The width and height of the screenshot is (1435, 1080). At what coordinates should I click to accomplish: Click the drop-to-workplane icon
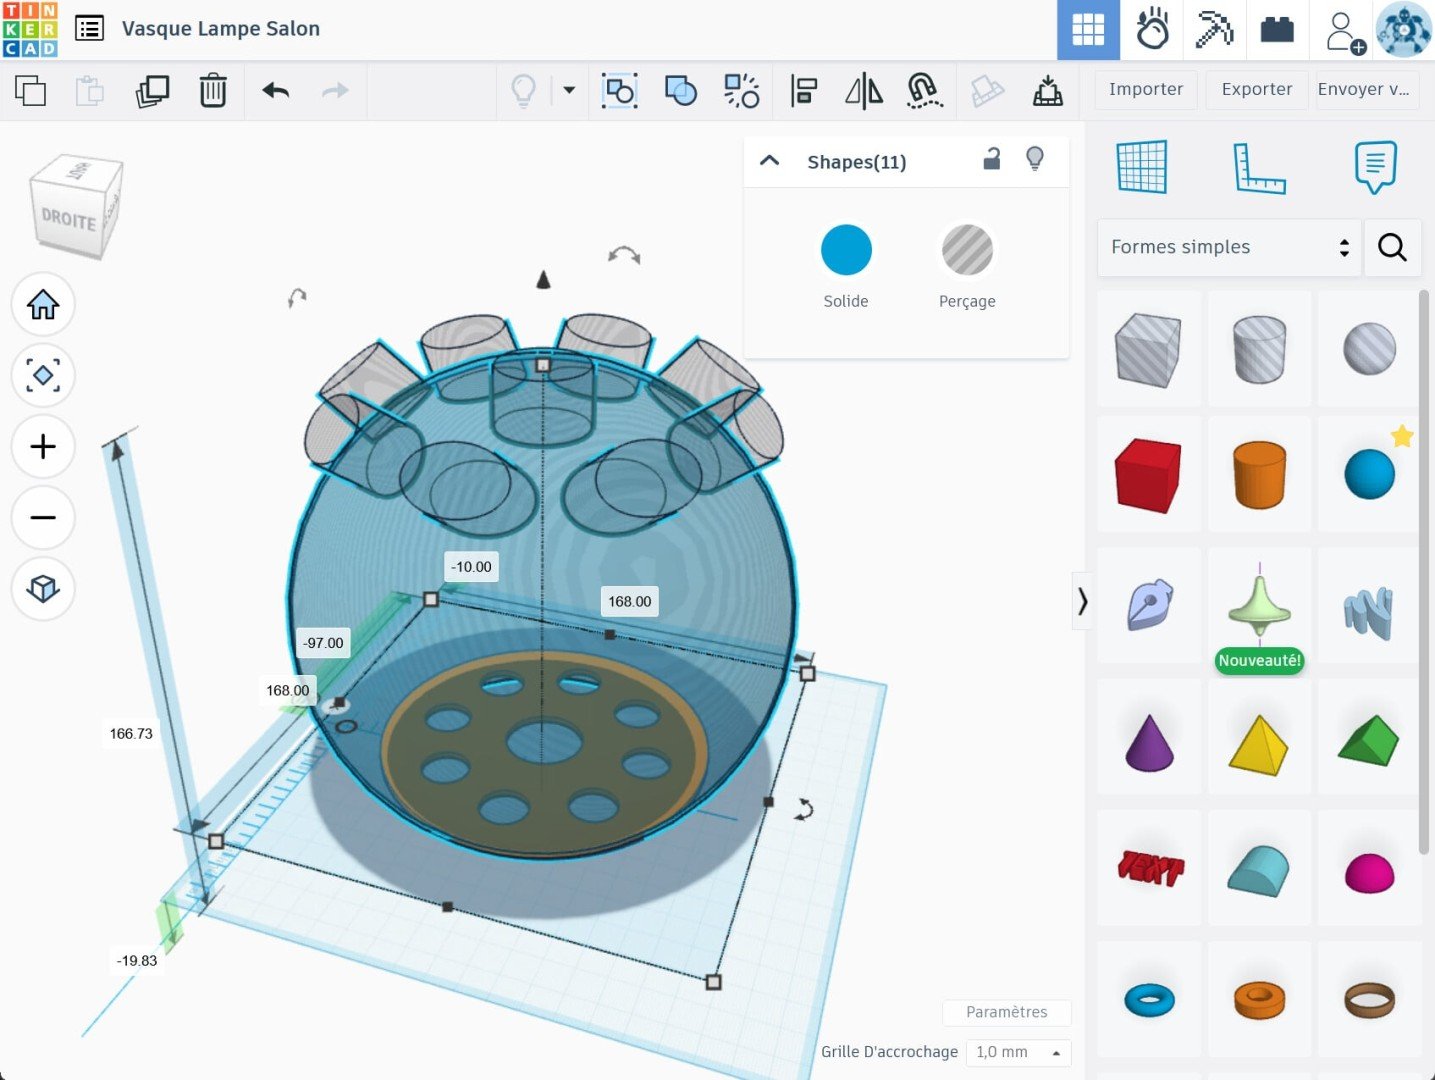tap(1048, 91)
